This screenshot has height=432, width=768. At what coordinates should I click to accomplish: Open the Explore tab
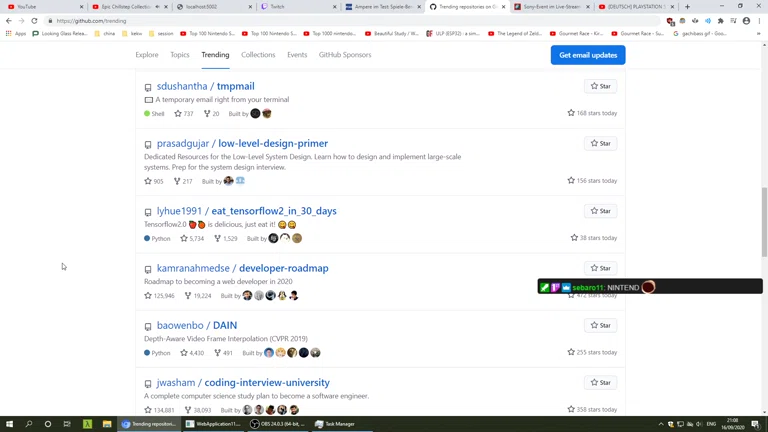point(147,55)
